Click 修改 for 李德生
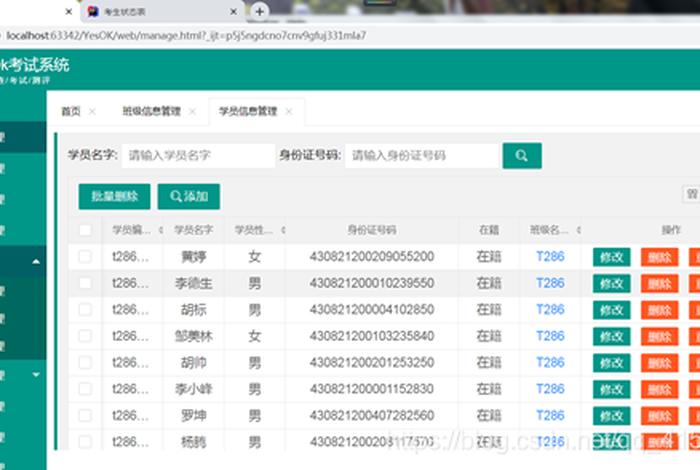700x470 pixels. pyautogui.click(x=612, y=283)
